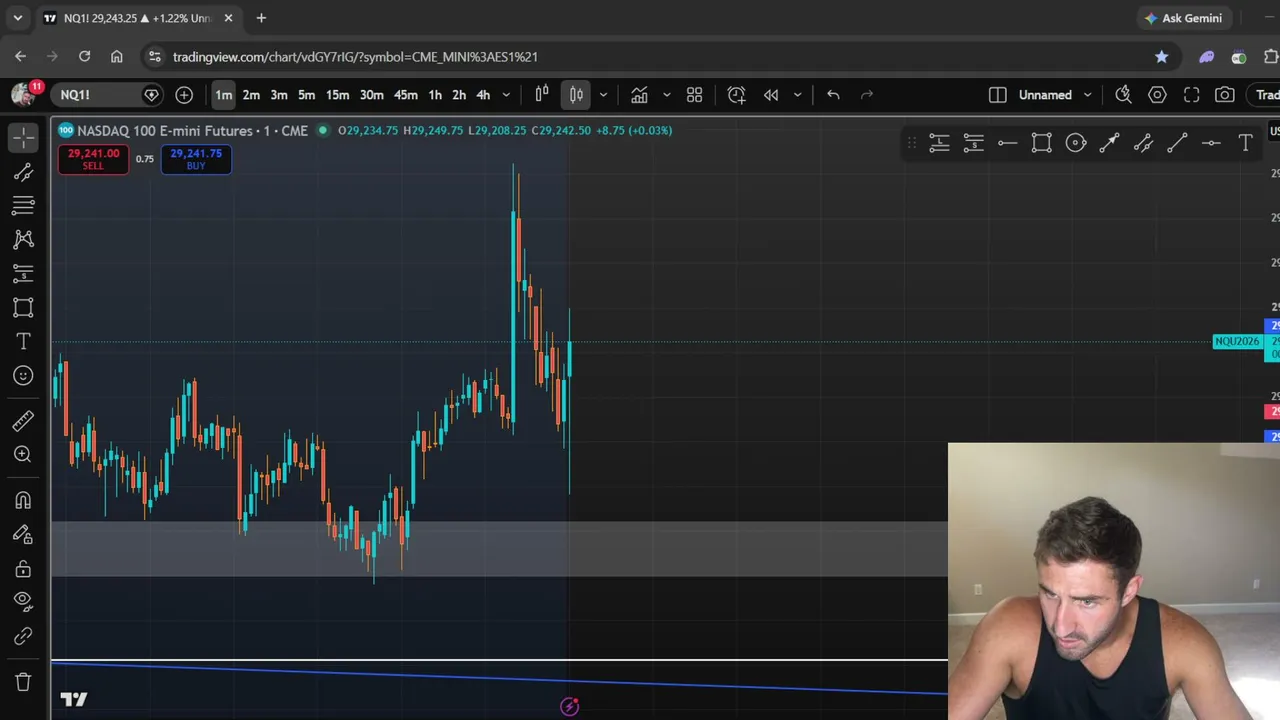Click the trash Remove Objects icon

23,682
